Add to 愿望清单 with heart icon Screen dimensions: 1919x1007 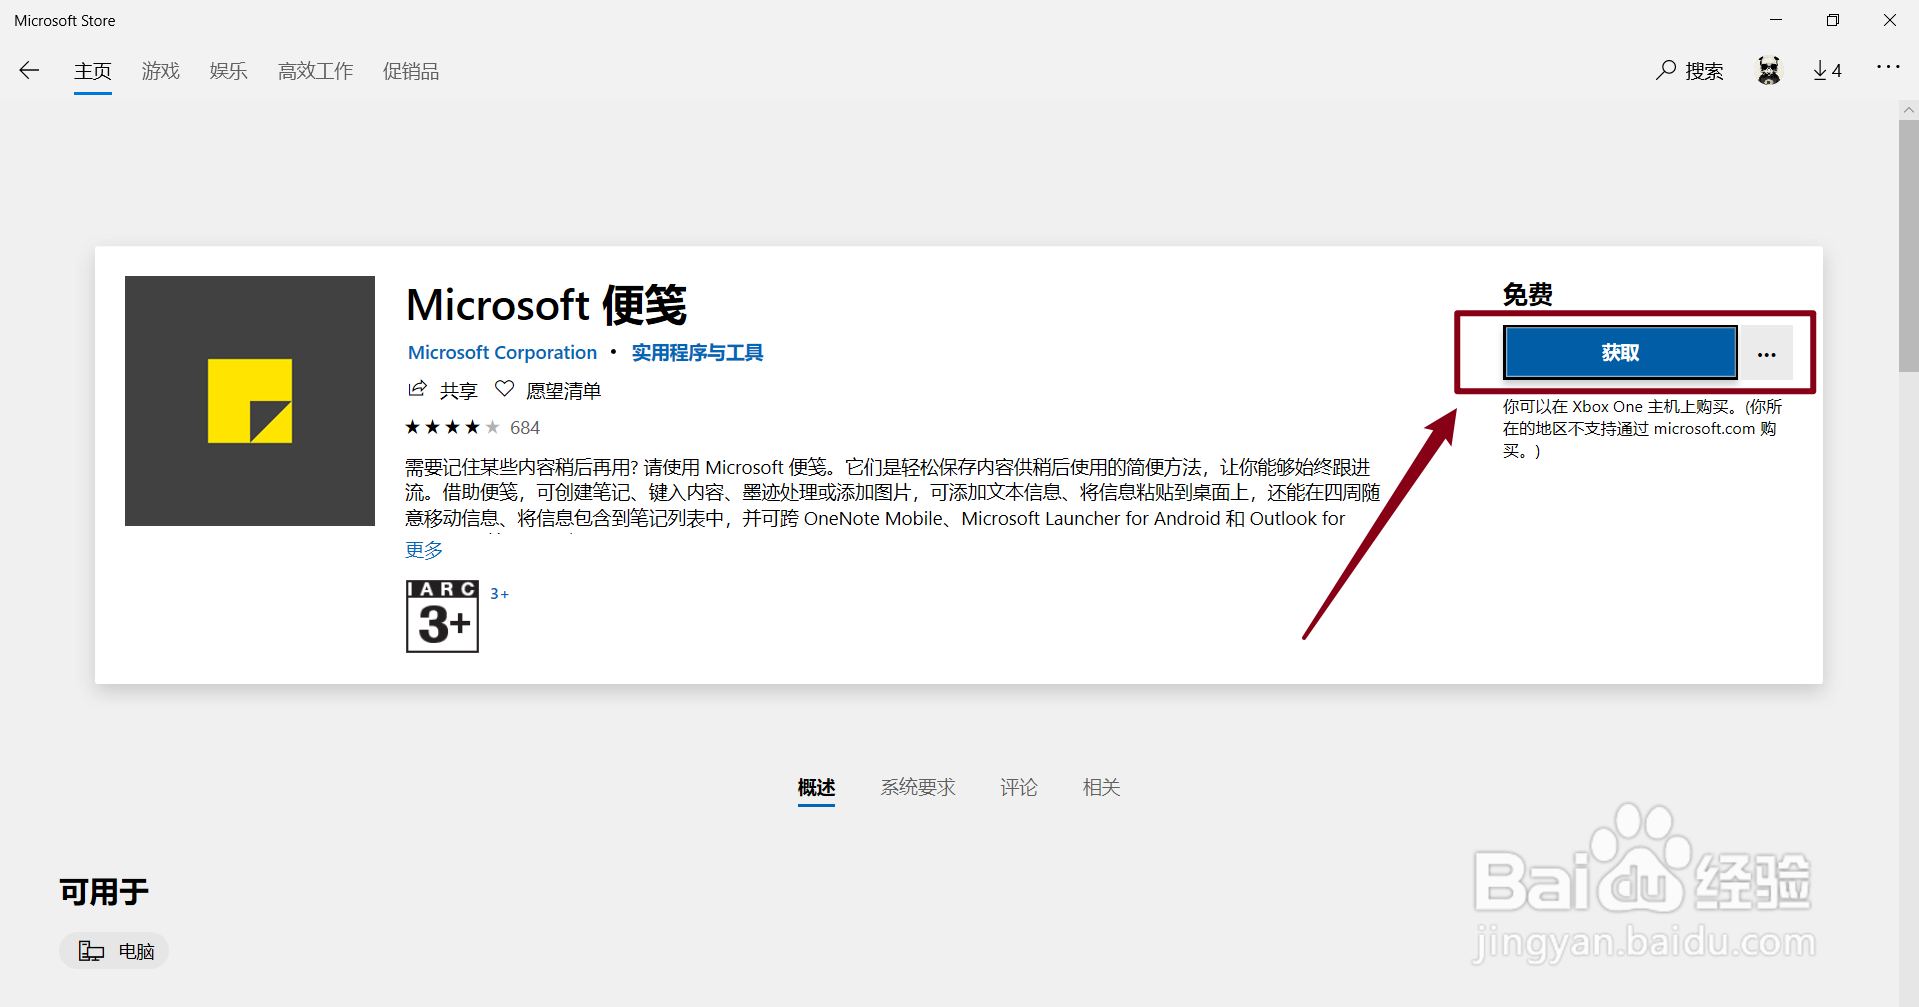(x=548, y=390)
